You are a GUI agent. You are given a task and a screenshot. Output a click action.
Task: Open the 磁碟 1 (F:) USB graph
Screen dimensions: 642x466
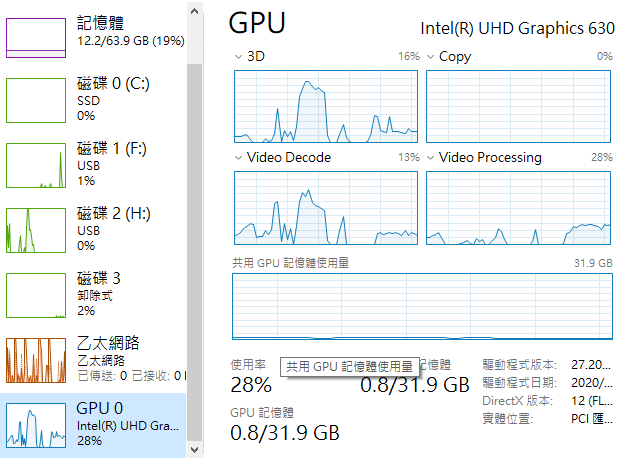[x=36, y=165]
